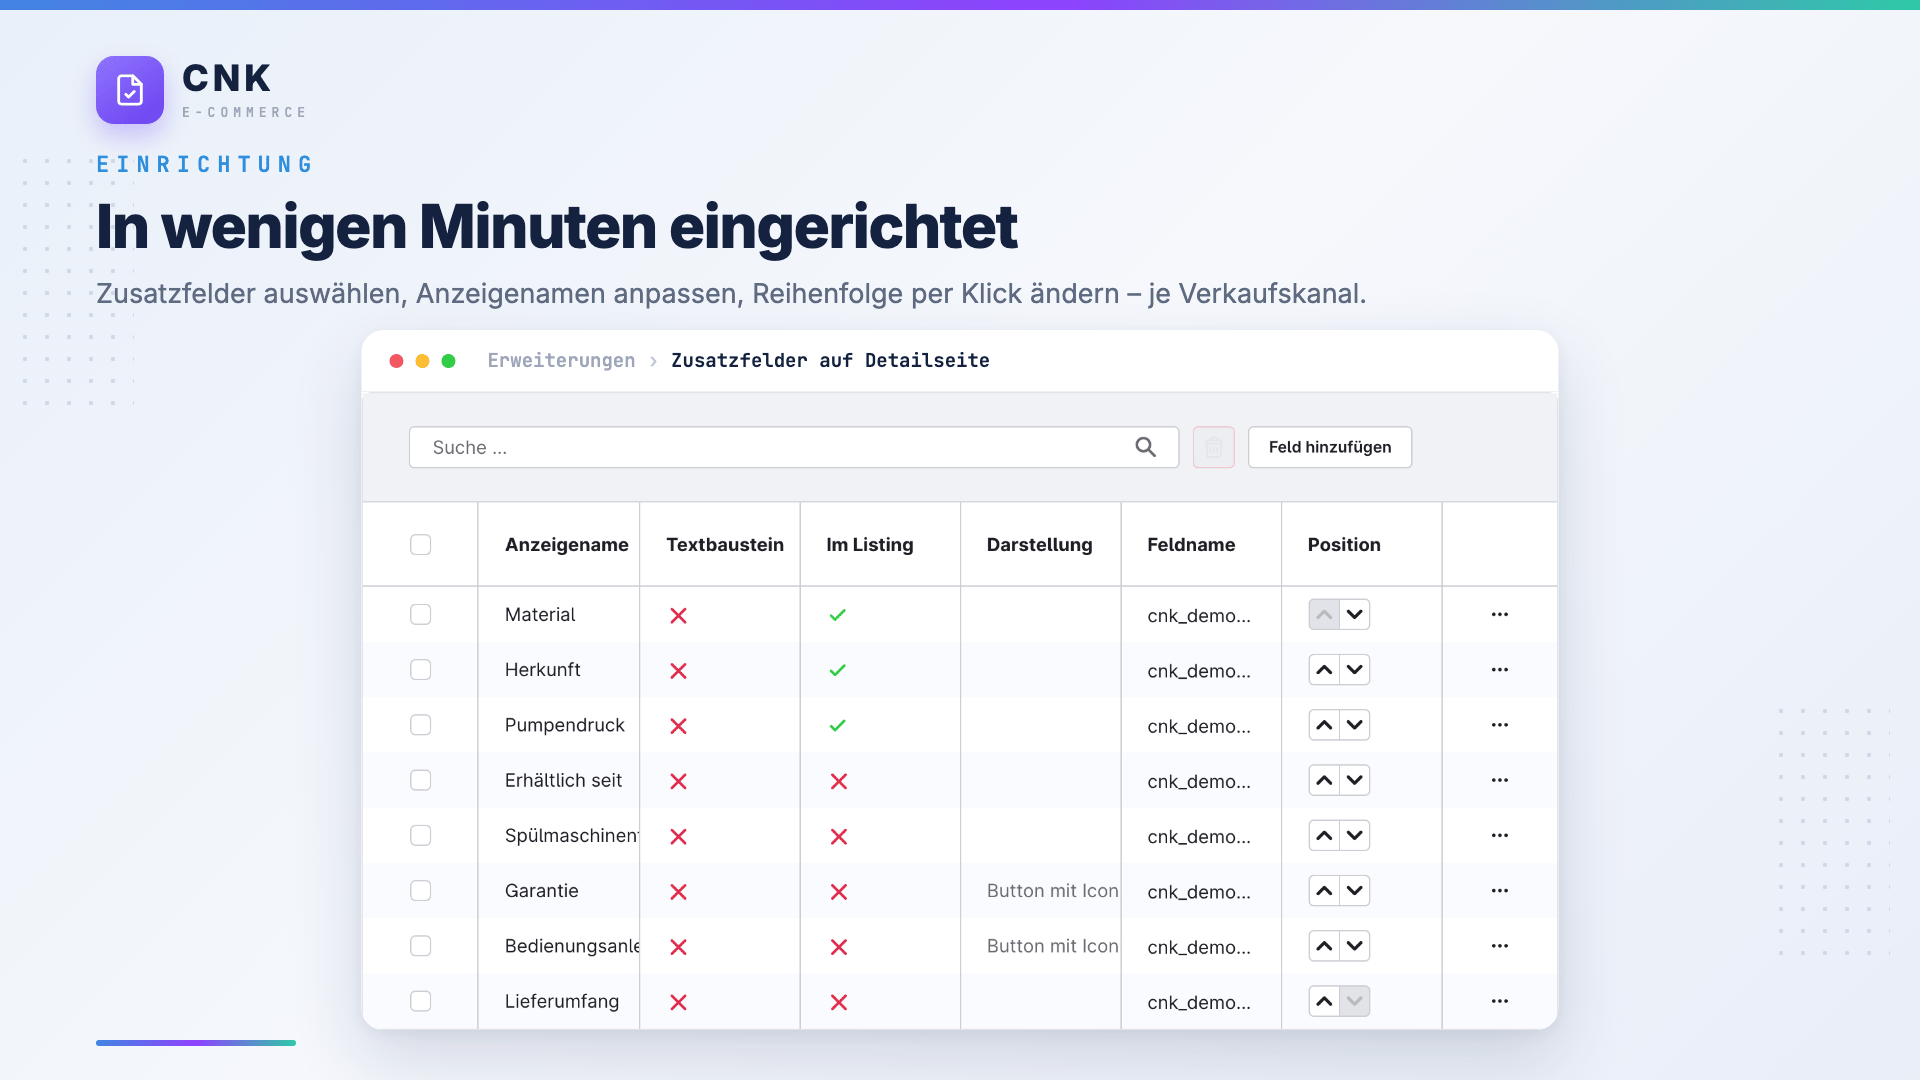Click the Erhältlich seit name cell

click(563, 780)
